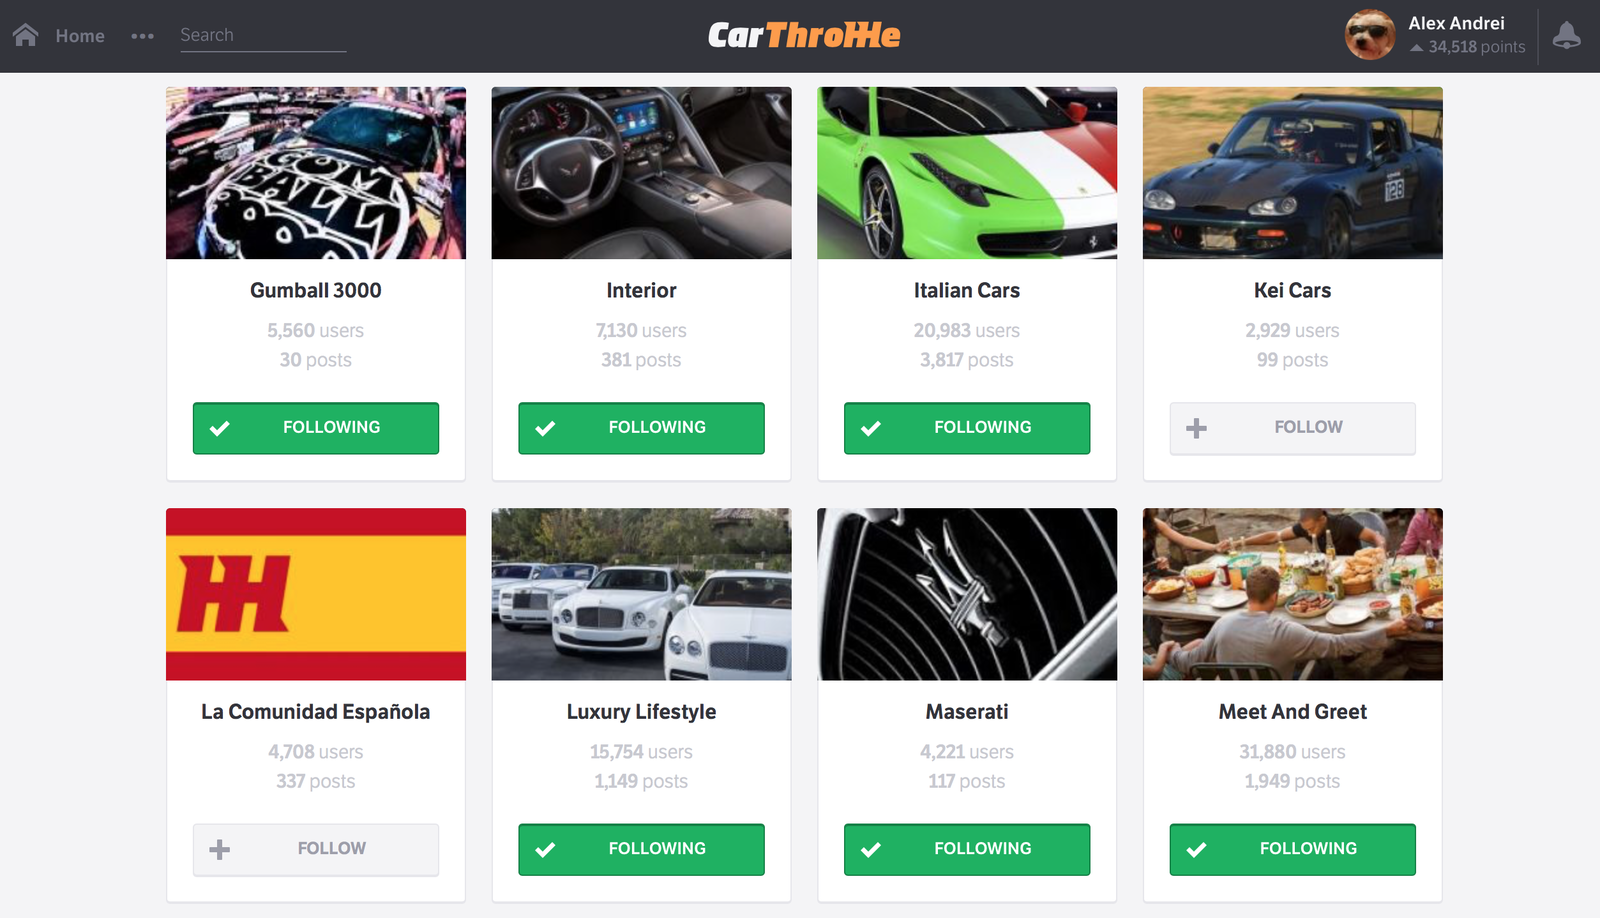Click the CarThrottle logo

[804, 35]
